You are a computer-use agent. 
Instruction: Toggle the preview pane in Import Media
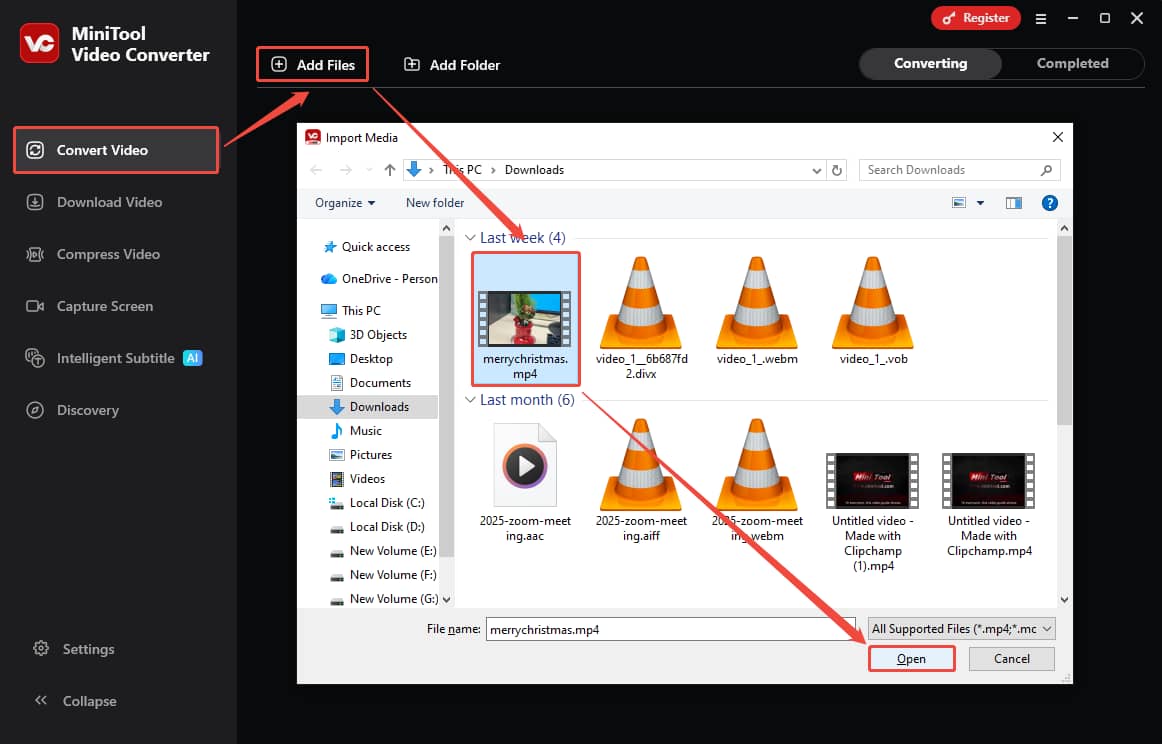pyautogui.click(x=1013, y=202)
